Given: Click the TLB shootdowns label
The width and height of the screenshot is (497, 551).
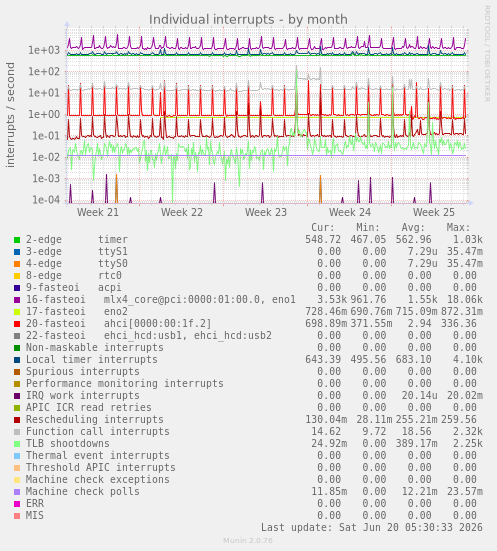Looking at the screenshot, I should [68, 443].
